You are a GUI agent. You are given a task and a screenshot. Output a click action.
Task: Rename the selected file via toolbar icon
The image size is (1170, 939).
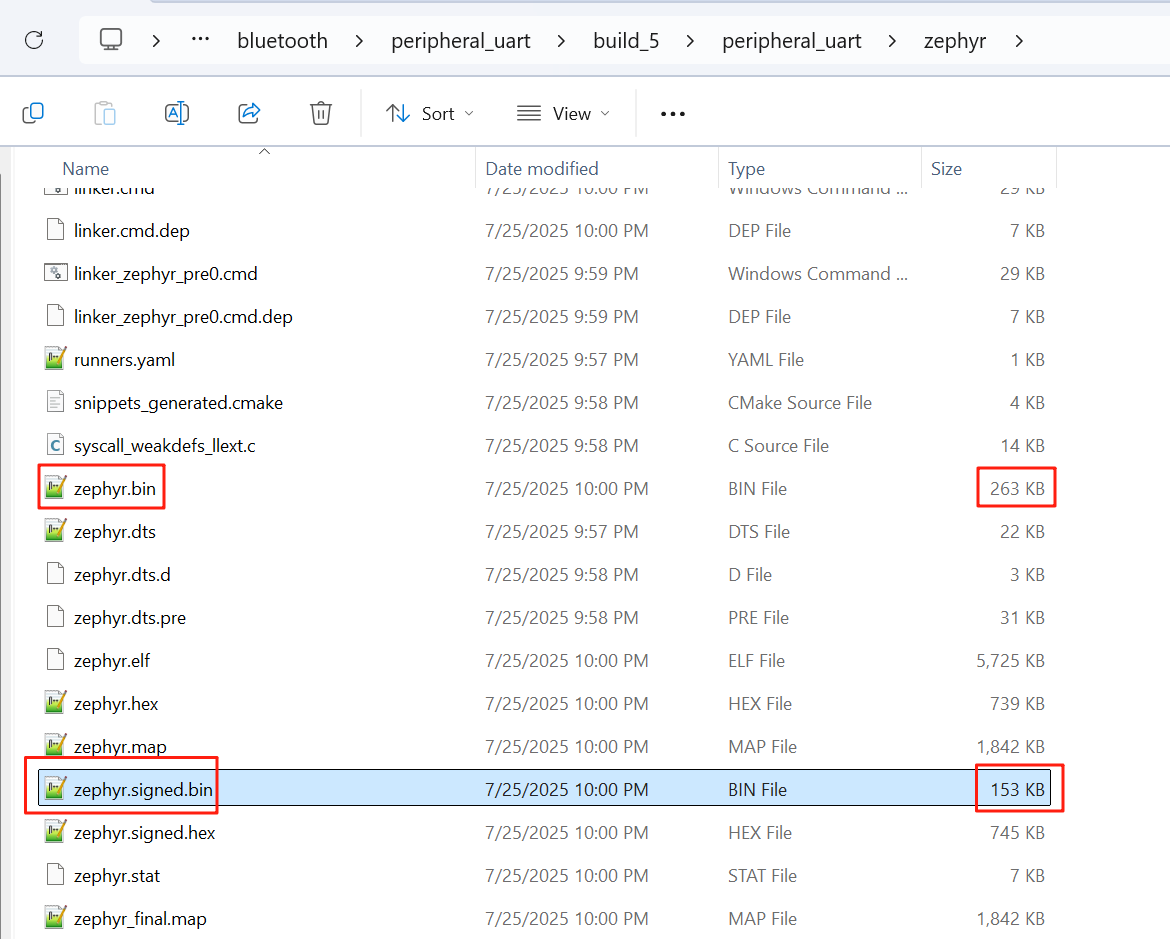[x=177, y=113]
